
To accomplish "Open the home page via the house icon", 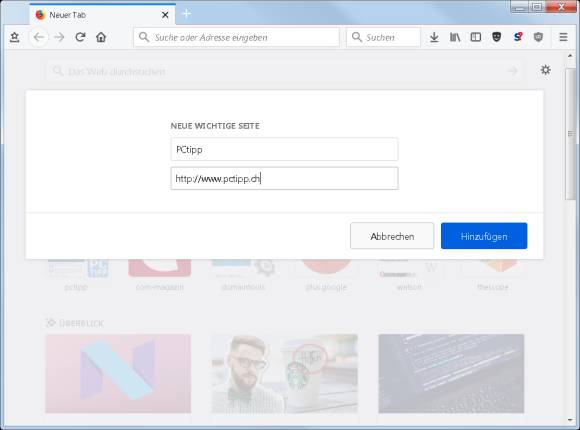I will (101, 37).
